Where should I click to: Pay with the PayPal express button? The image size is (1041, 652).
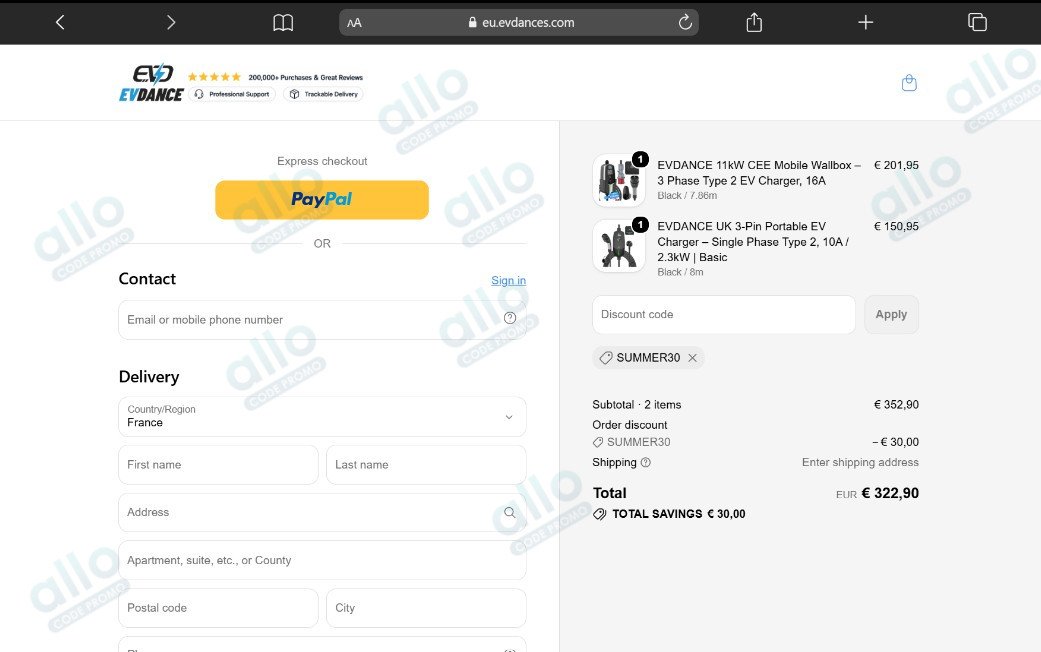pyautogui.click(x=322, y=199)
